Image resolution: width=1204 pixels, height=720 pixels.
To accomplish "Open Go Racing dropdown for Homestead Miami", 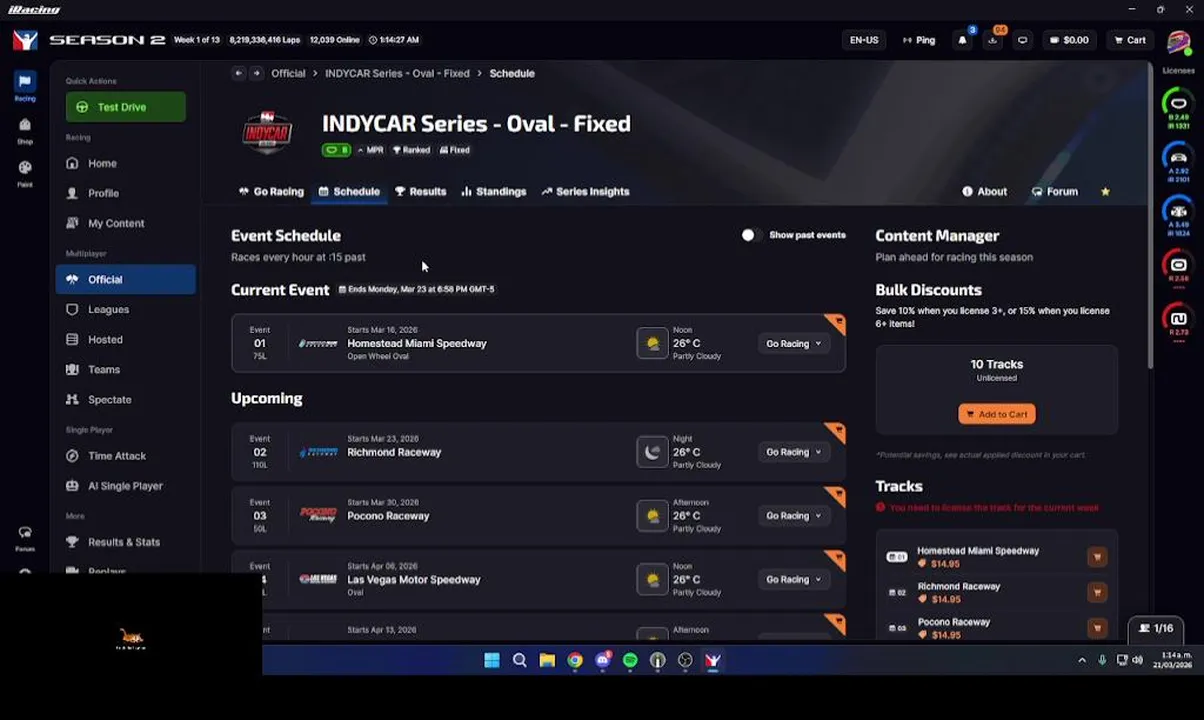I will click(793, 343).
